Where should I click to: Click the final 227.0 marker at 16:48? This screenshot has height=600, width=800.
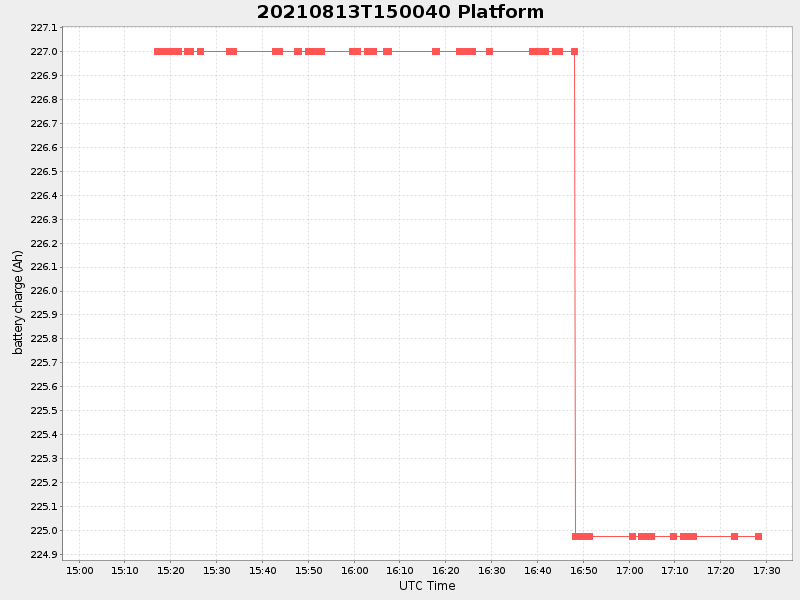tap(574, 52)
